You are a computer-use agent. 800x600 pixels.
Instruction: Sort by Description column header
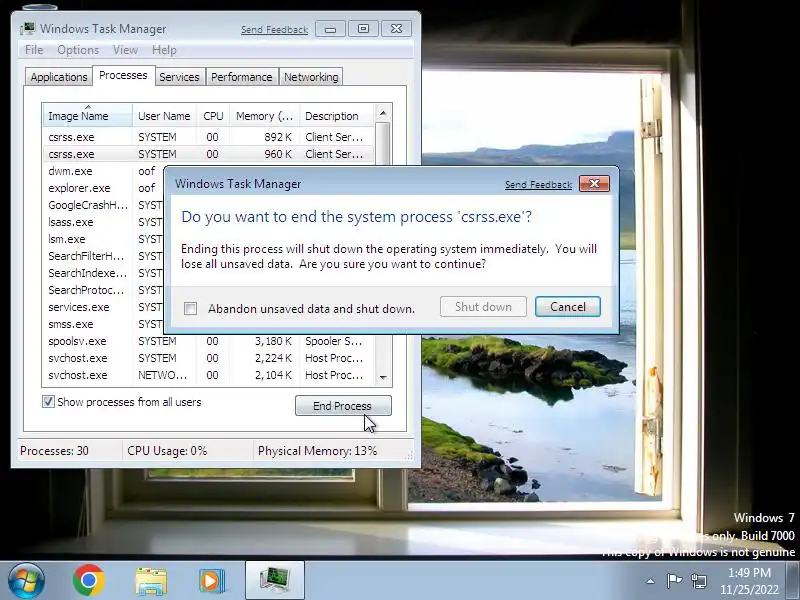point(337,116)
